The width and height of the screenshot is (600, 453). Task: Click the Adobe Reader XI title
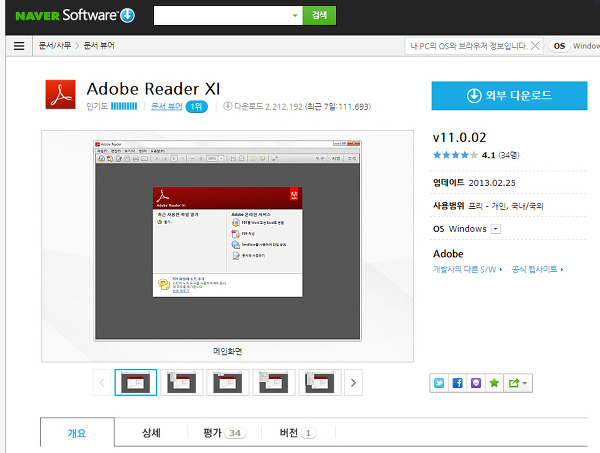click(153, 89)
